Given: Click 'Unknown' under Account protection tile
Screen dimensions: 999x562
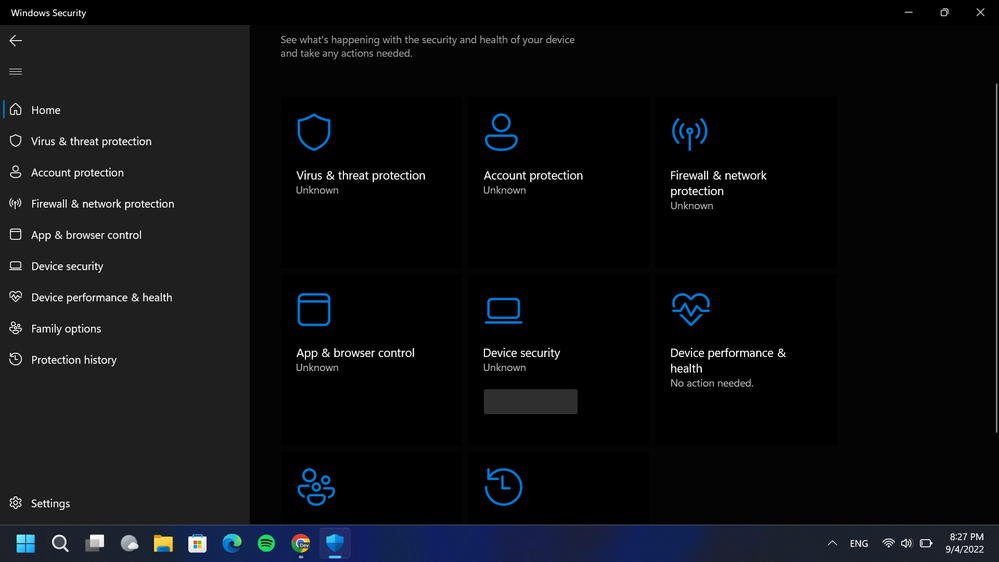Looking at the screenshot, I should coord(504,190).
